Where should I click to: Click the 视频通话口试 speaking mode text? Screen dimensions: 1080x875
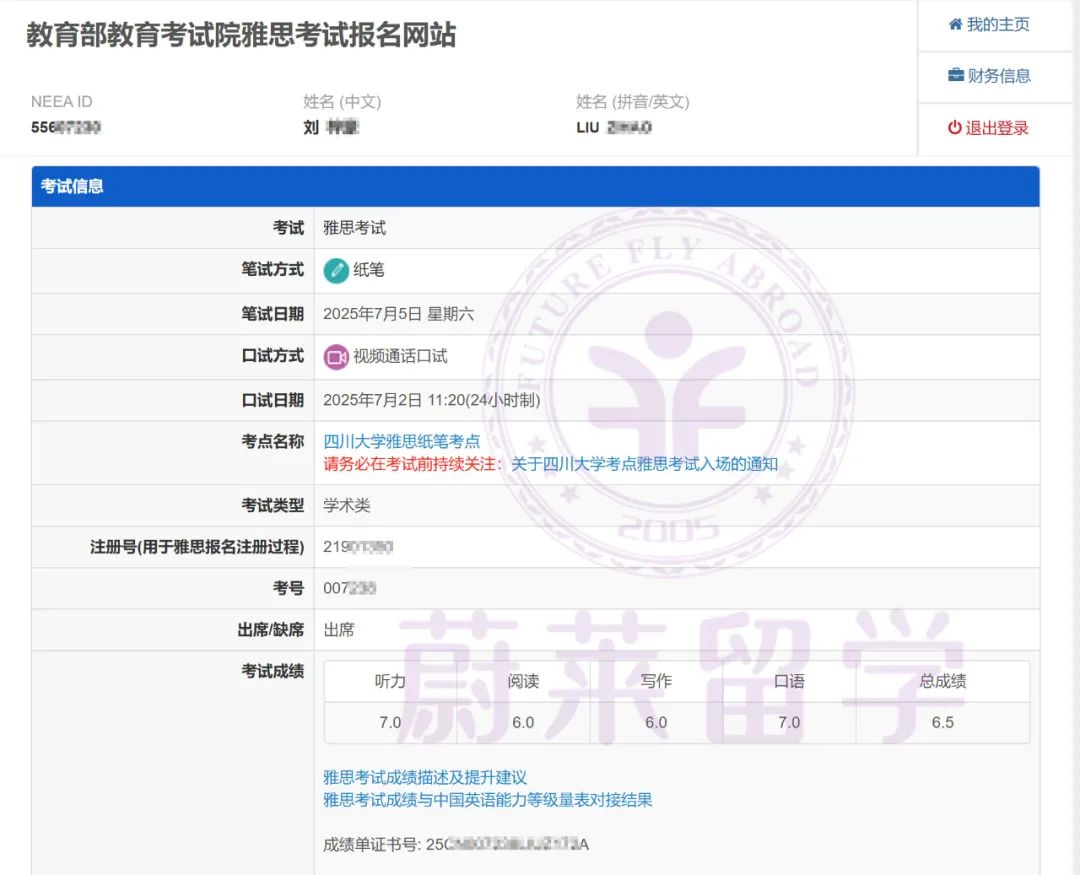coord(400,356)
